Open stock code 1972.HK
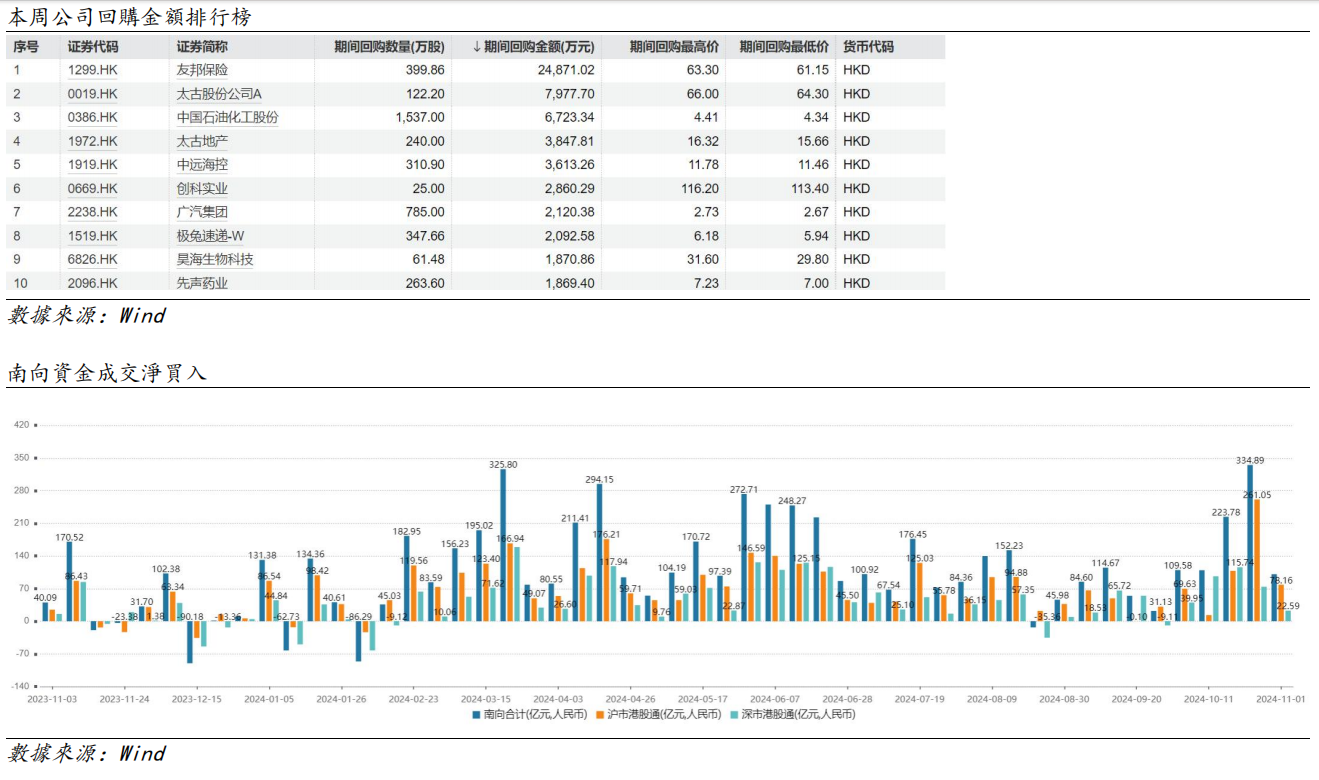The height and width of the screenshot is (780, 1319). 92,141
